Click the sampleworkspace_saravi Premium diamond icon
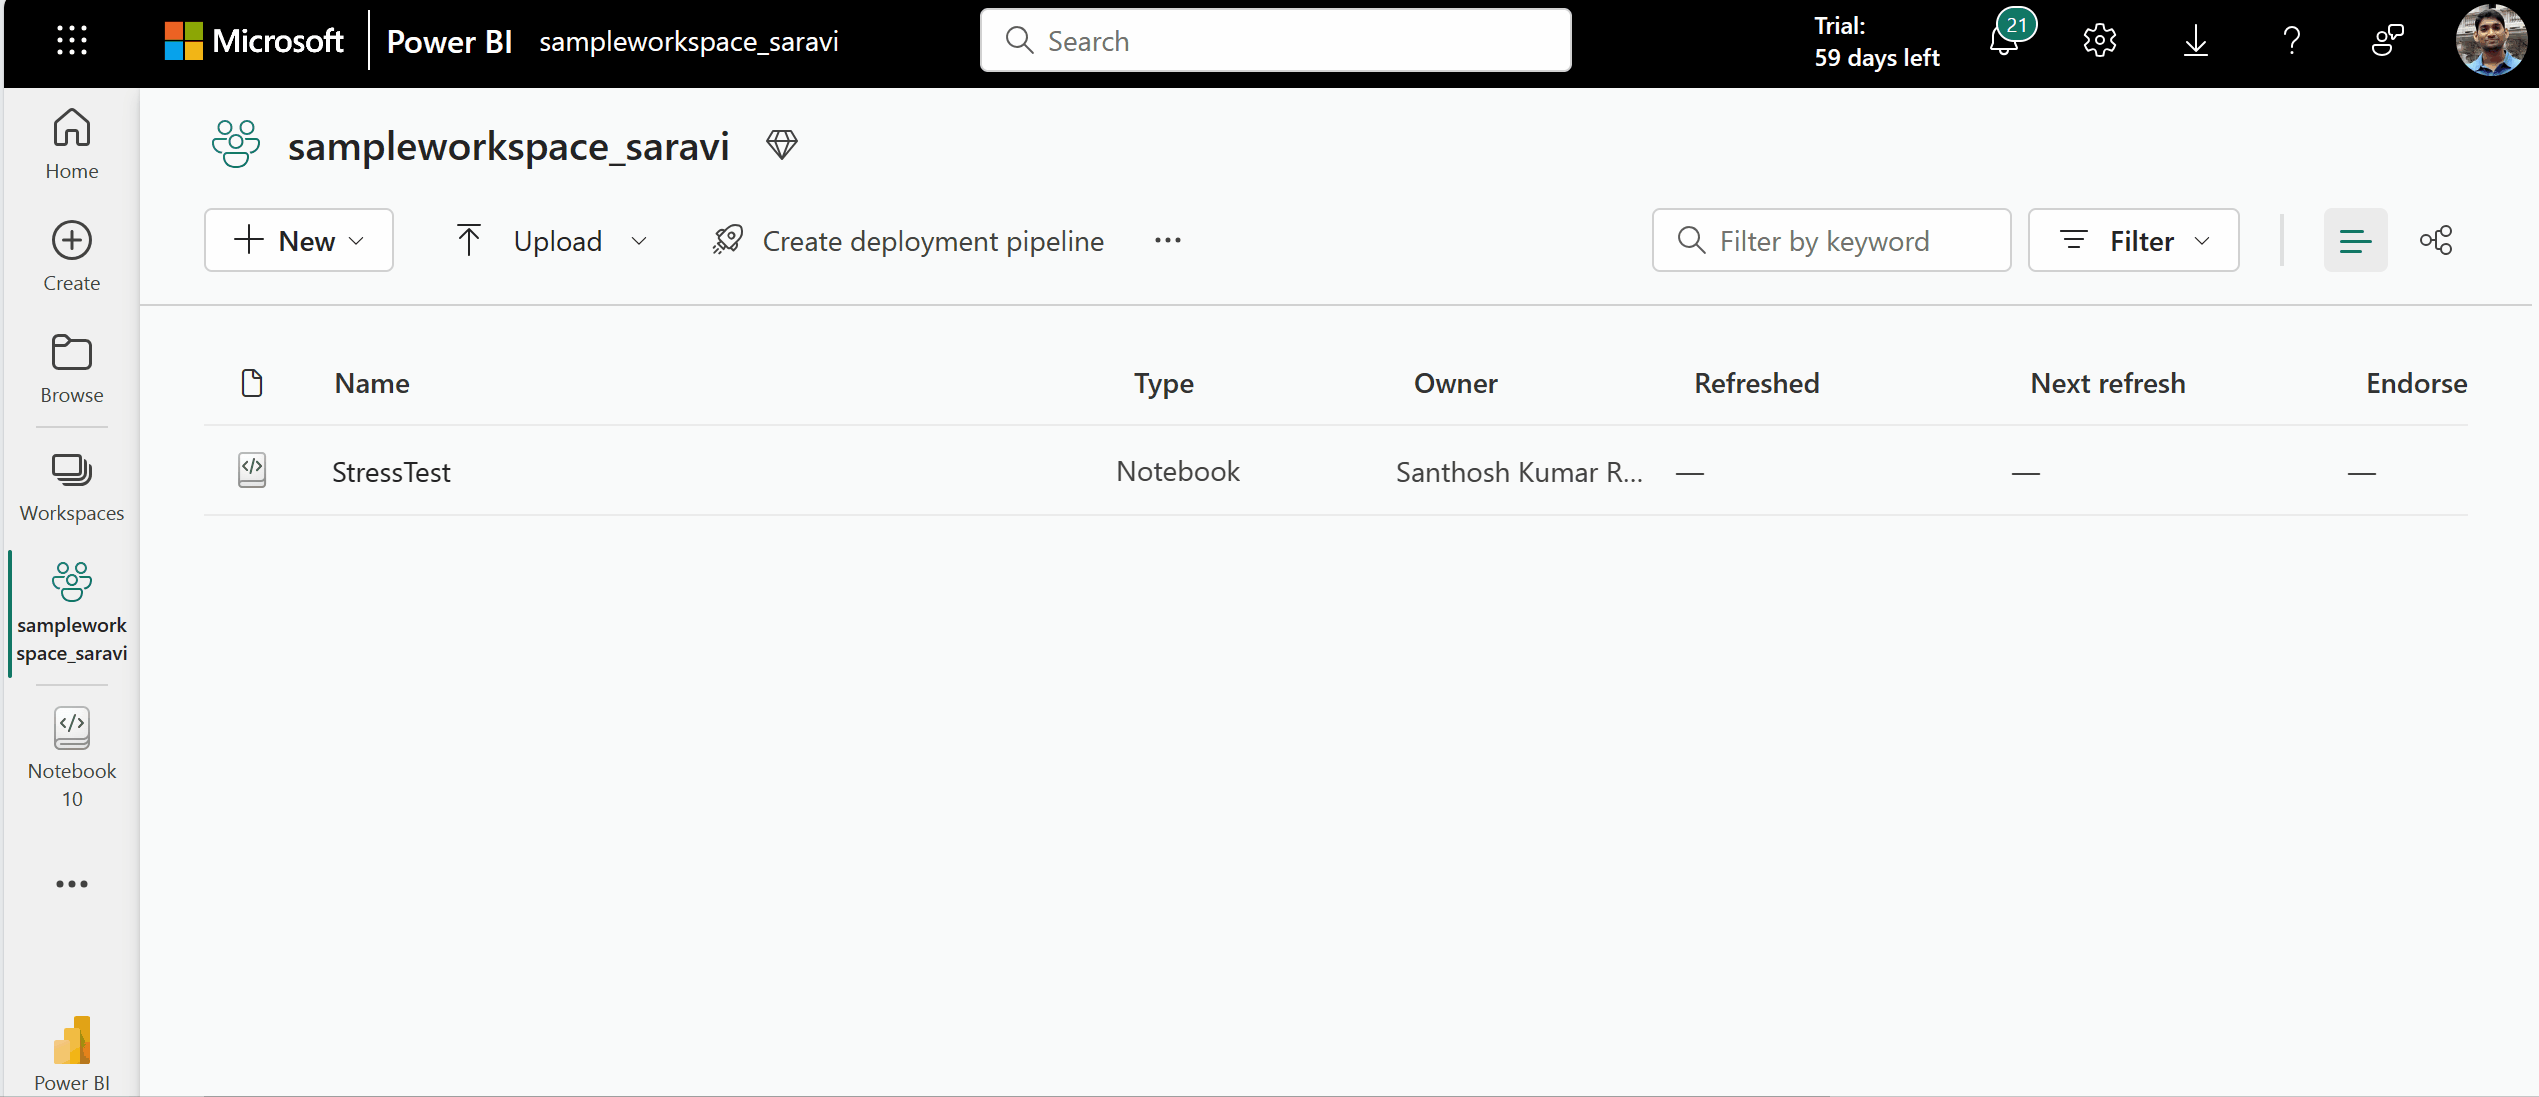The width and height of the screenshot is (2539, 1097). [782, 144]
